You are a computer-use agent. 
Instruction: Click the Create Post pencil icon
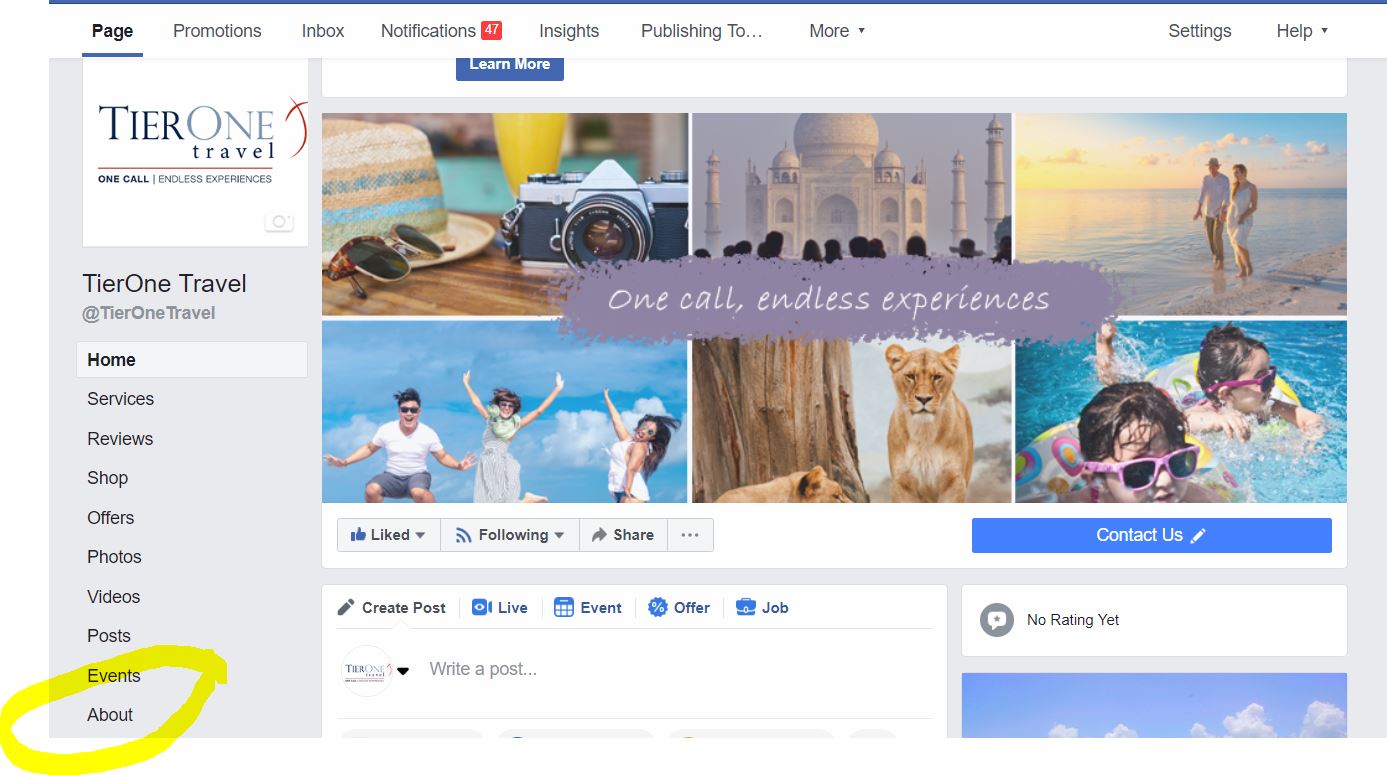pyautogui.click(x=346, y=607)
